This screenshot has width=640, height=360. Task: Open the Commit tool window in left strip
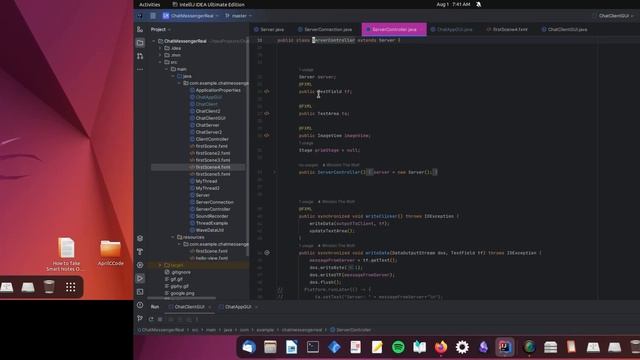[x=140, y=29]
